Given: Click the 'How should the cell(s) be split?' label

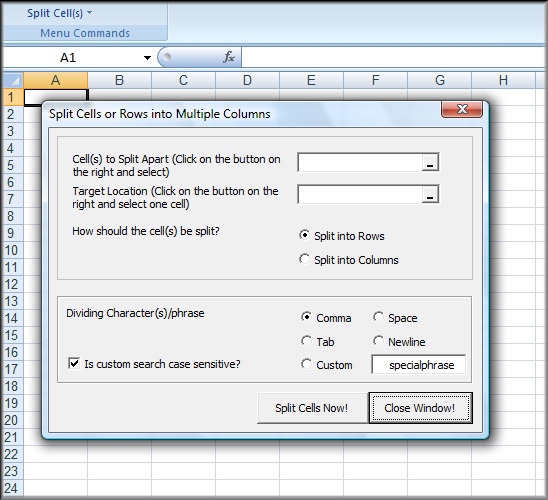Looking at the screenshot, I should tap(146, 231).
